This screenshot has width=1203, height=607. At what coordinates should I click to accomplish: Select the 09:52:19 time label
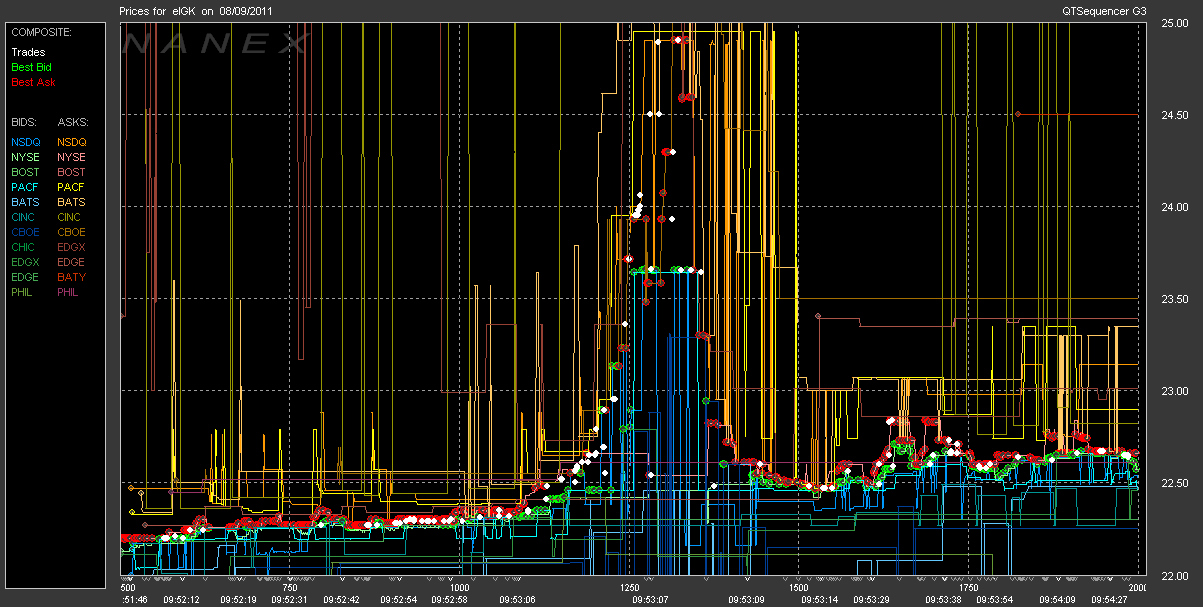click(237, 600)
